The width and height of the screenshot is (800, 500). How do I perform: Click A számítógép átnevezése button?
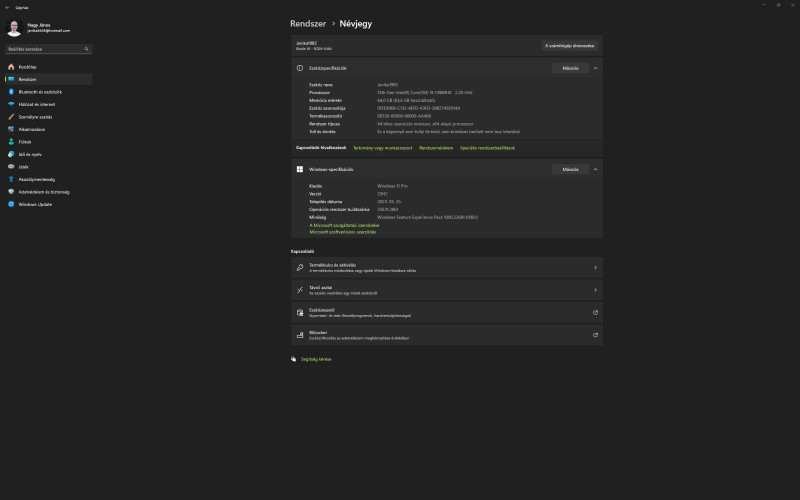tap(569, 45)
